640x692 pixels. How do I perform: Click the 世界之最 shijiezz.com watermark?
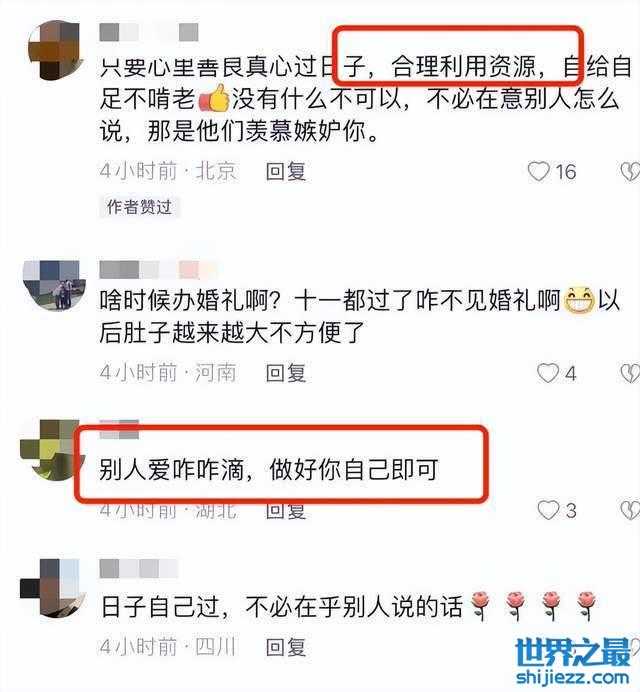point(573,662)
